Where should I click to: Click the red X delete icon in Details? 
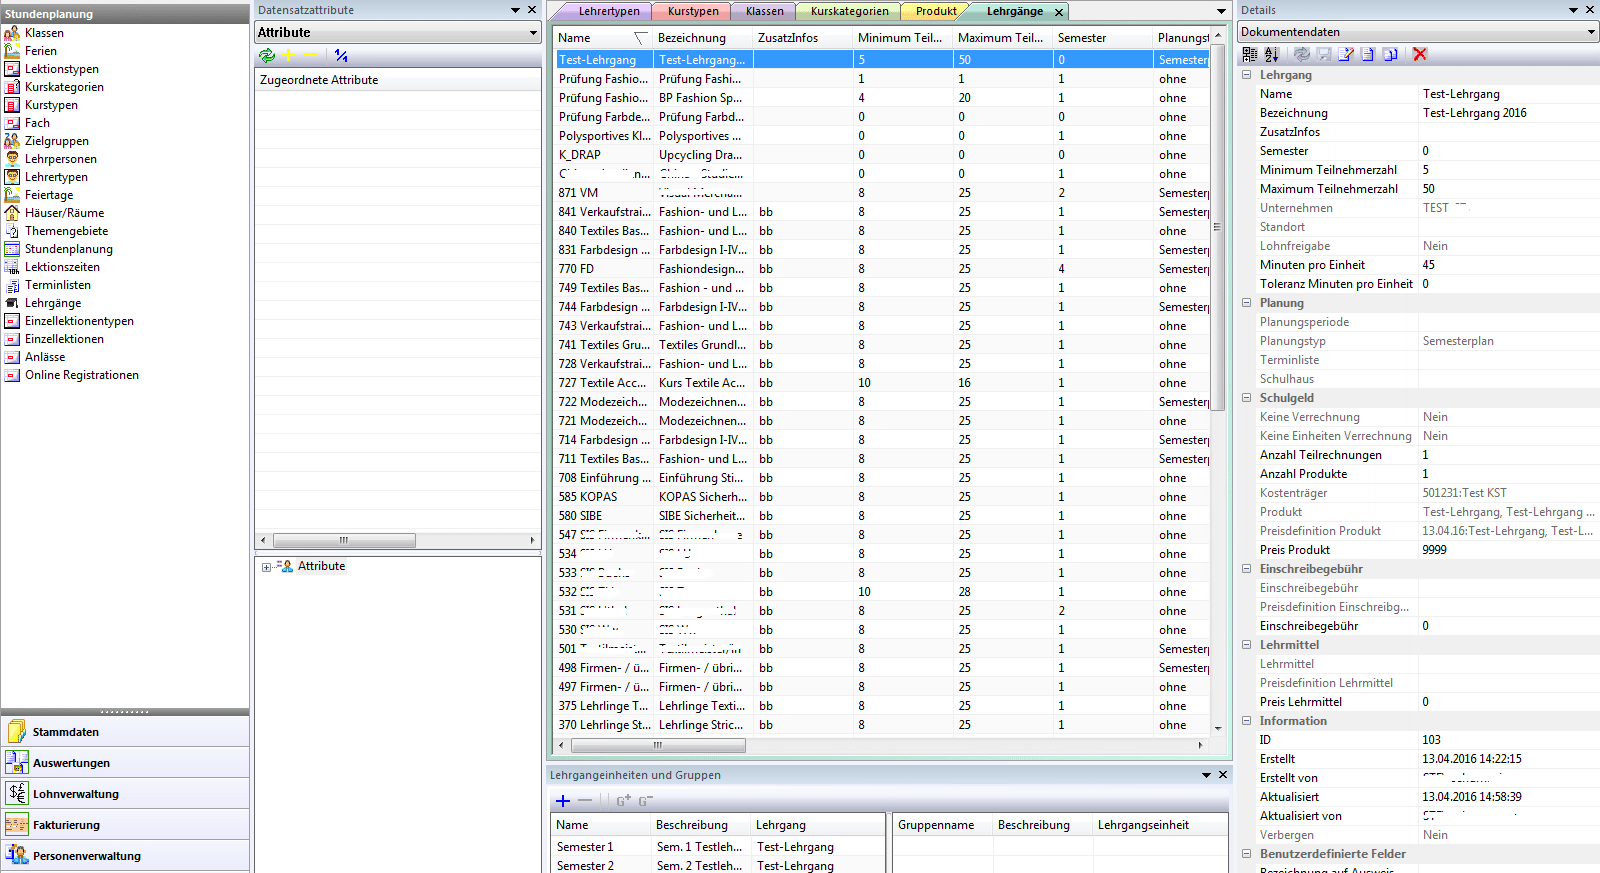1419,55
